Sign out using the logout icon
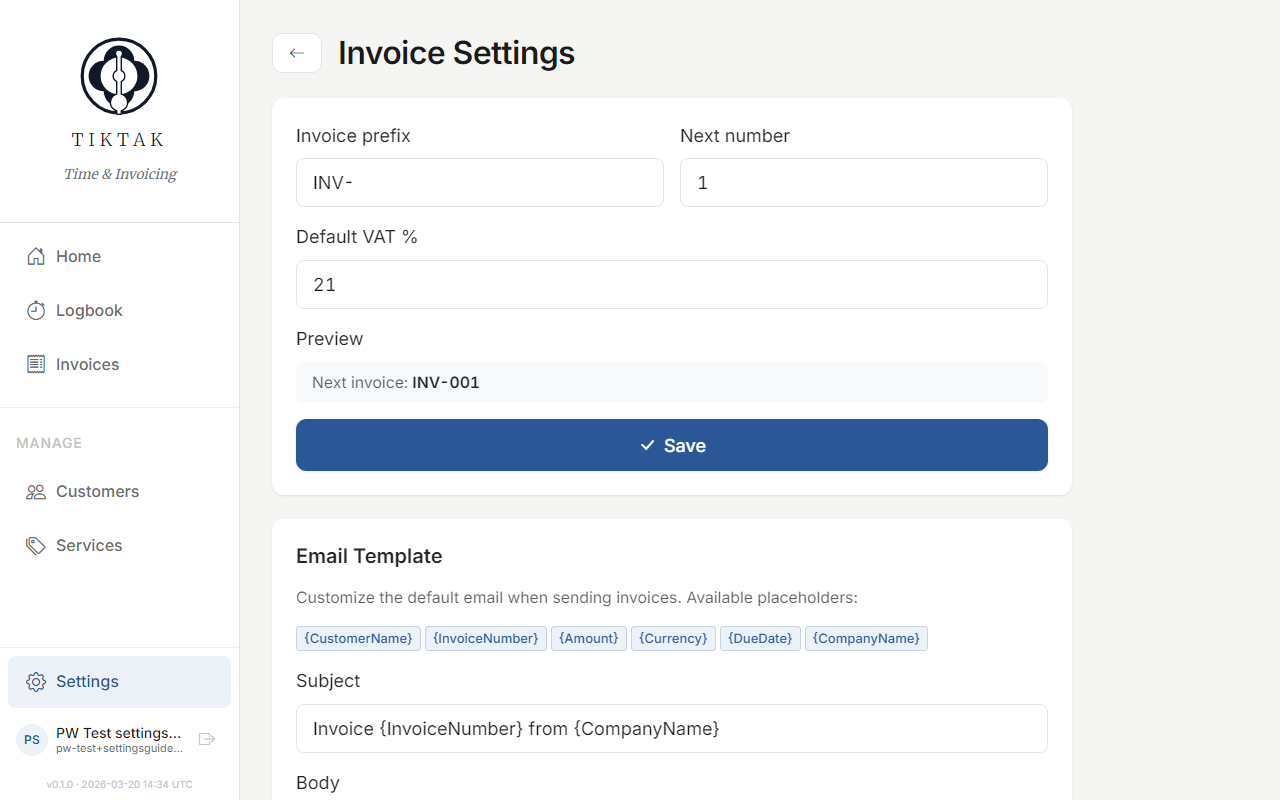Viewport: 1280px width, 800px height. click(206, 738)
